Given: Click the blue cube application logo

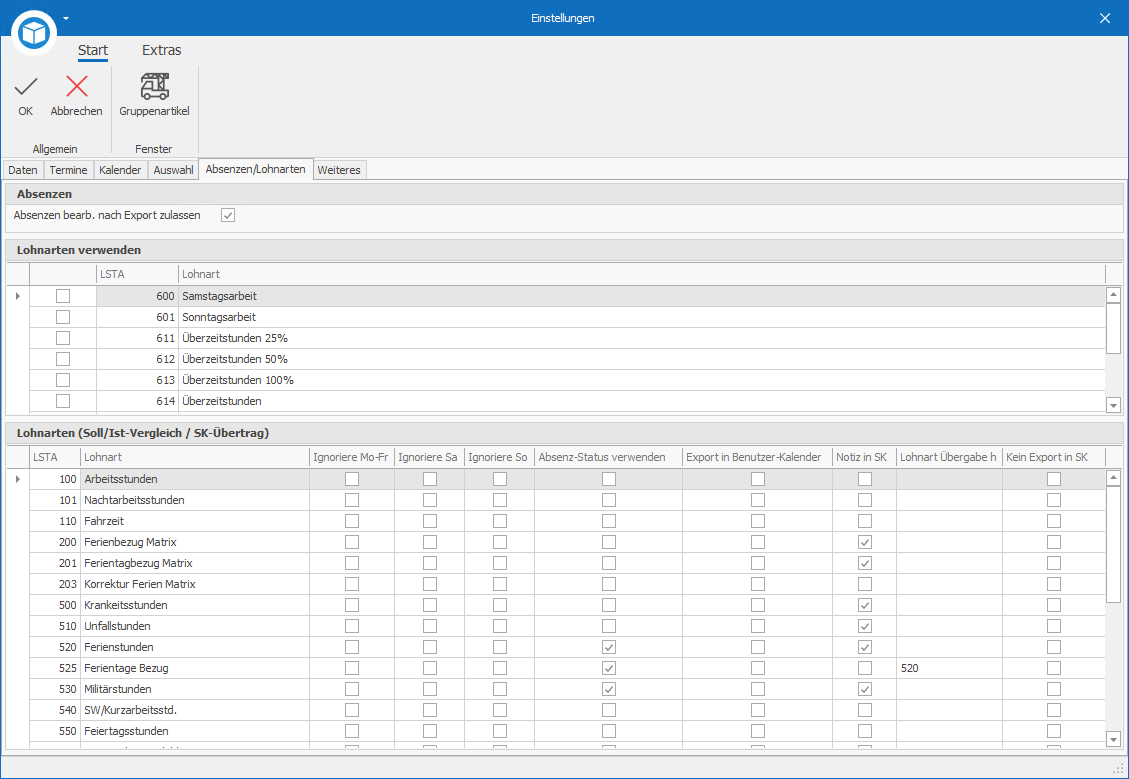Looking at the screenshot, I should point(34,32).
